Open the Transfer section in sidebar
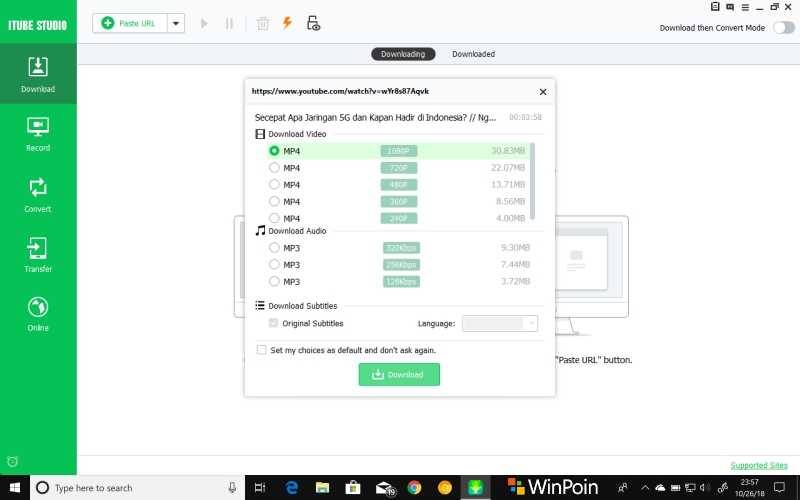Screen dimensions: 800x500 click(x=38, y=255)
